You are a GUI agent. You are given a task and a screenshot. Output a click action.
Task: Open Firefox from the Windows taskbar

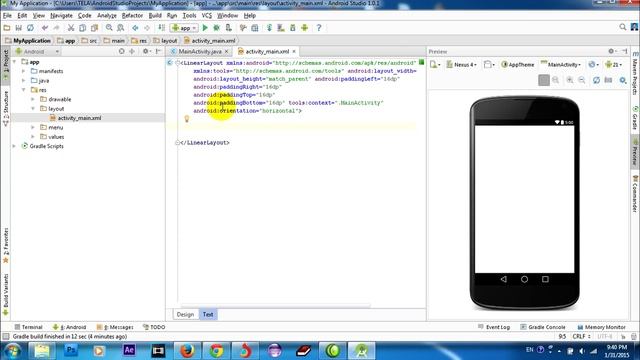click(x=187, y=351)
